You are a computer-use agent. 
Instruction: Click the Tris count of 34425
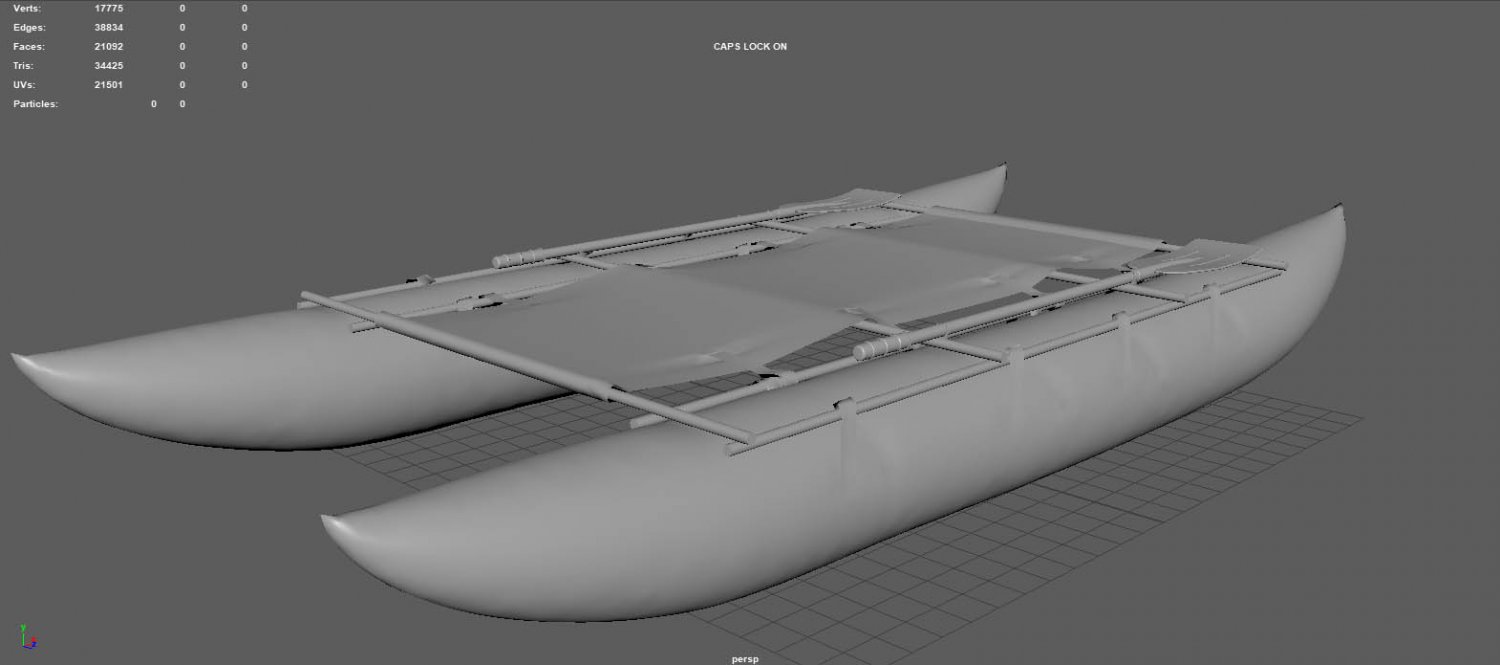[109, 65]
